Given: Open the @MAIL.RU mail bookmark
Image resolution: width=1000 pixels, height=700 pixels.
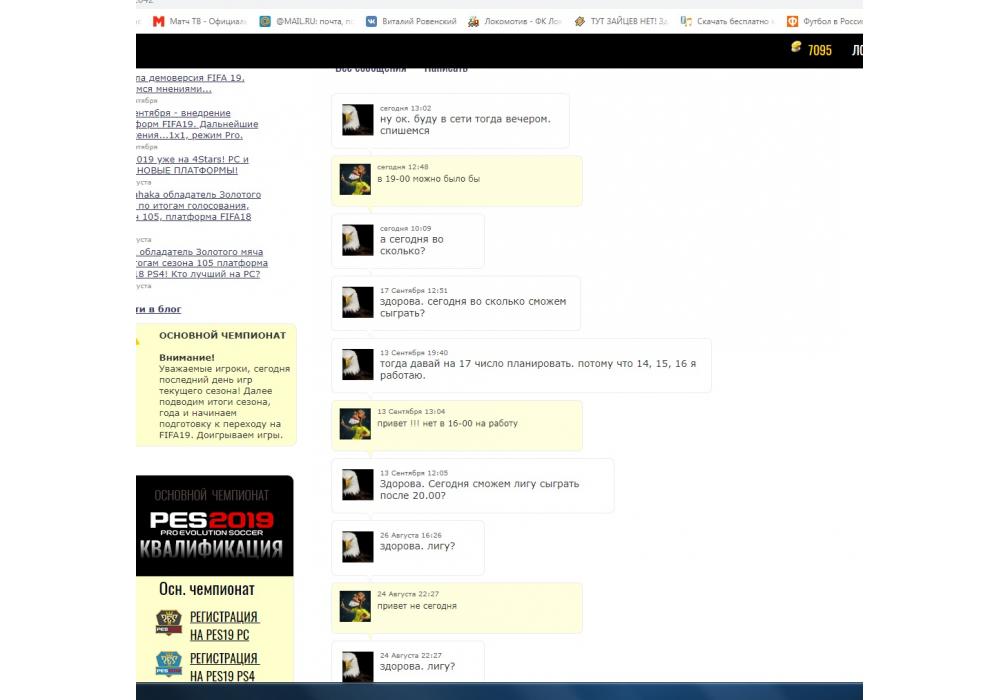Looking at the screenshot, I should tap(306, 21).
